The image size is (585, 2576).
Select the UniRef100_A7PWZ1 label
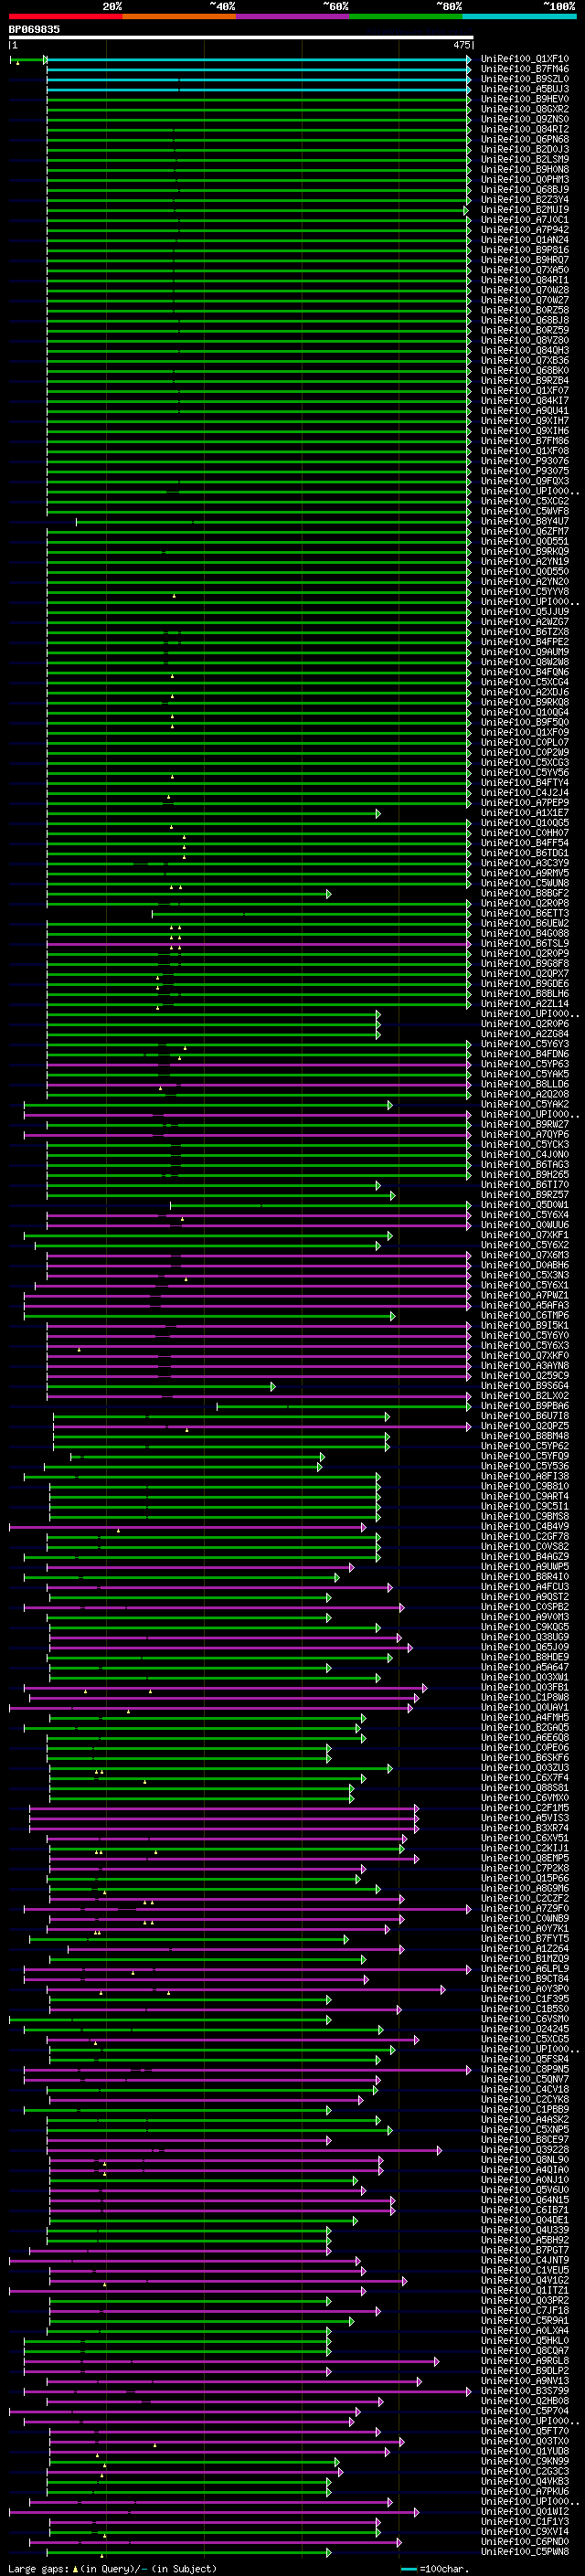tap(524, 1295)
